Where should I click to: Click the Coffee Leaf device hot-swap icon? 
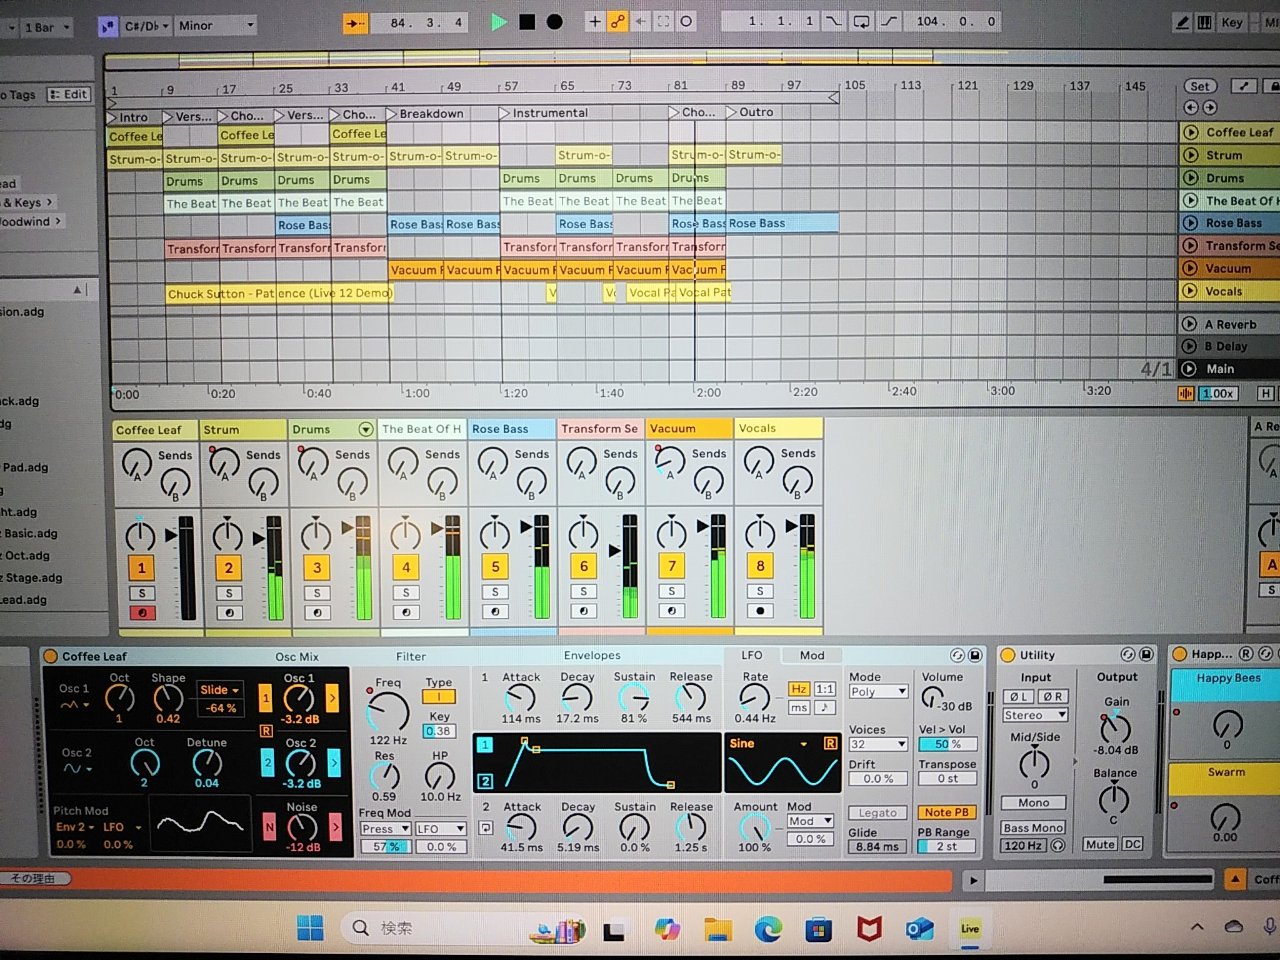[957, 655]
